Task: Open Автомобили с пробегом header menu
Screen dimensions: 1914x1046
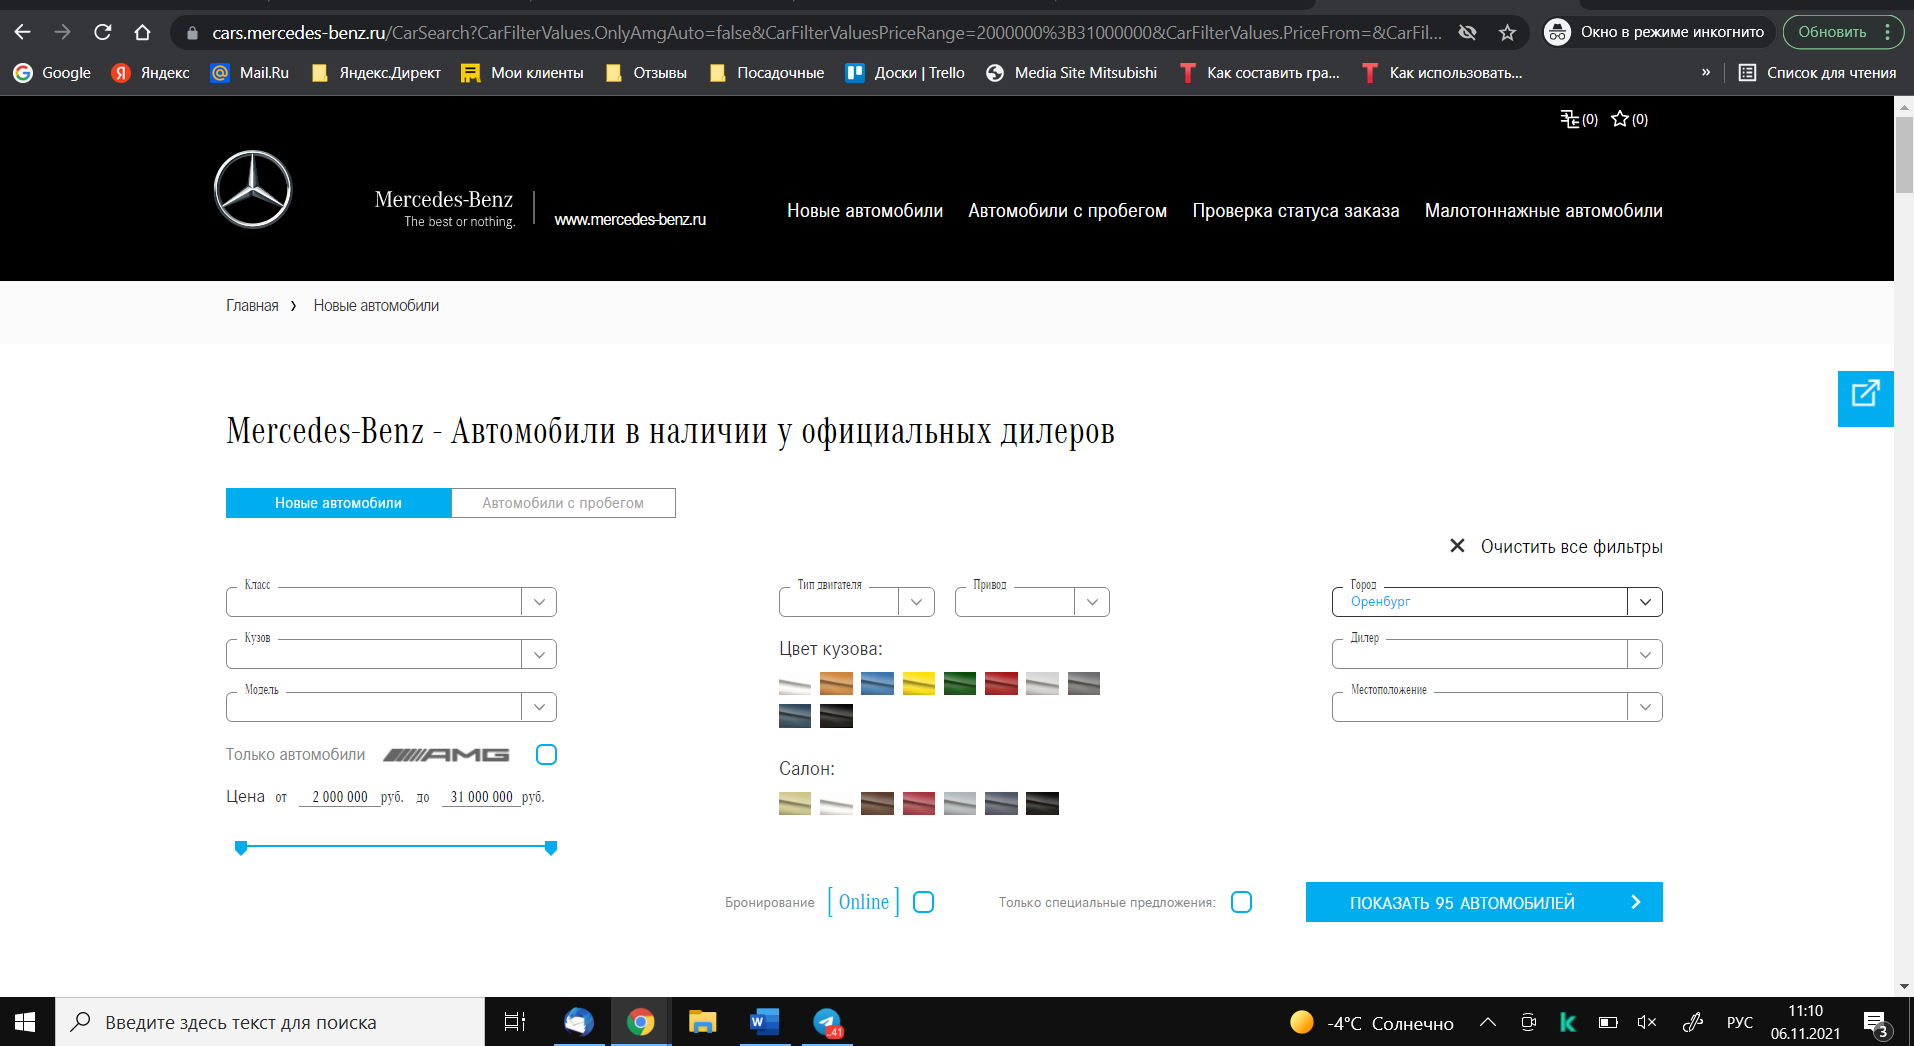Action: coord(1067,211)
